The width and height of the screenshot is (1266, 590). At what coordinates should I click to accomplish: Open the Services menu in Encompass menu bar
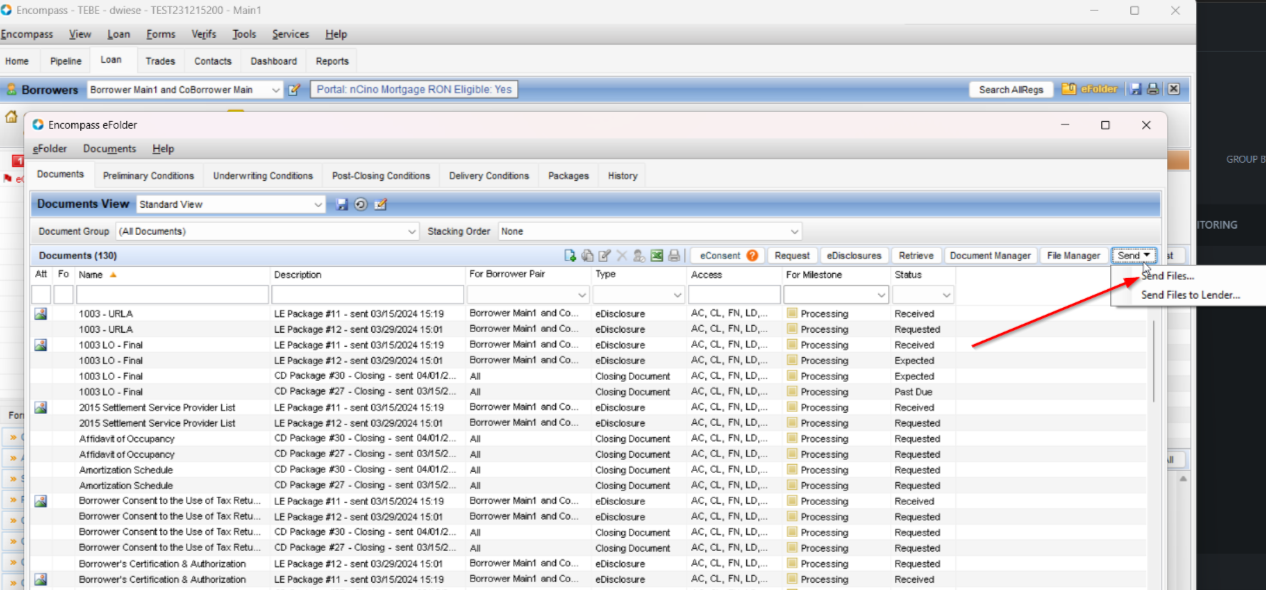[291, 34]
